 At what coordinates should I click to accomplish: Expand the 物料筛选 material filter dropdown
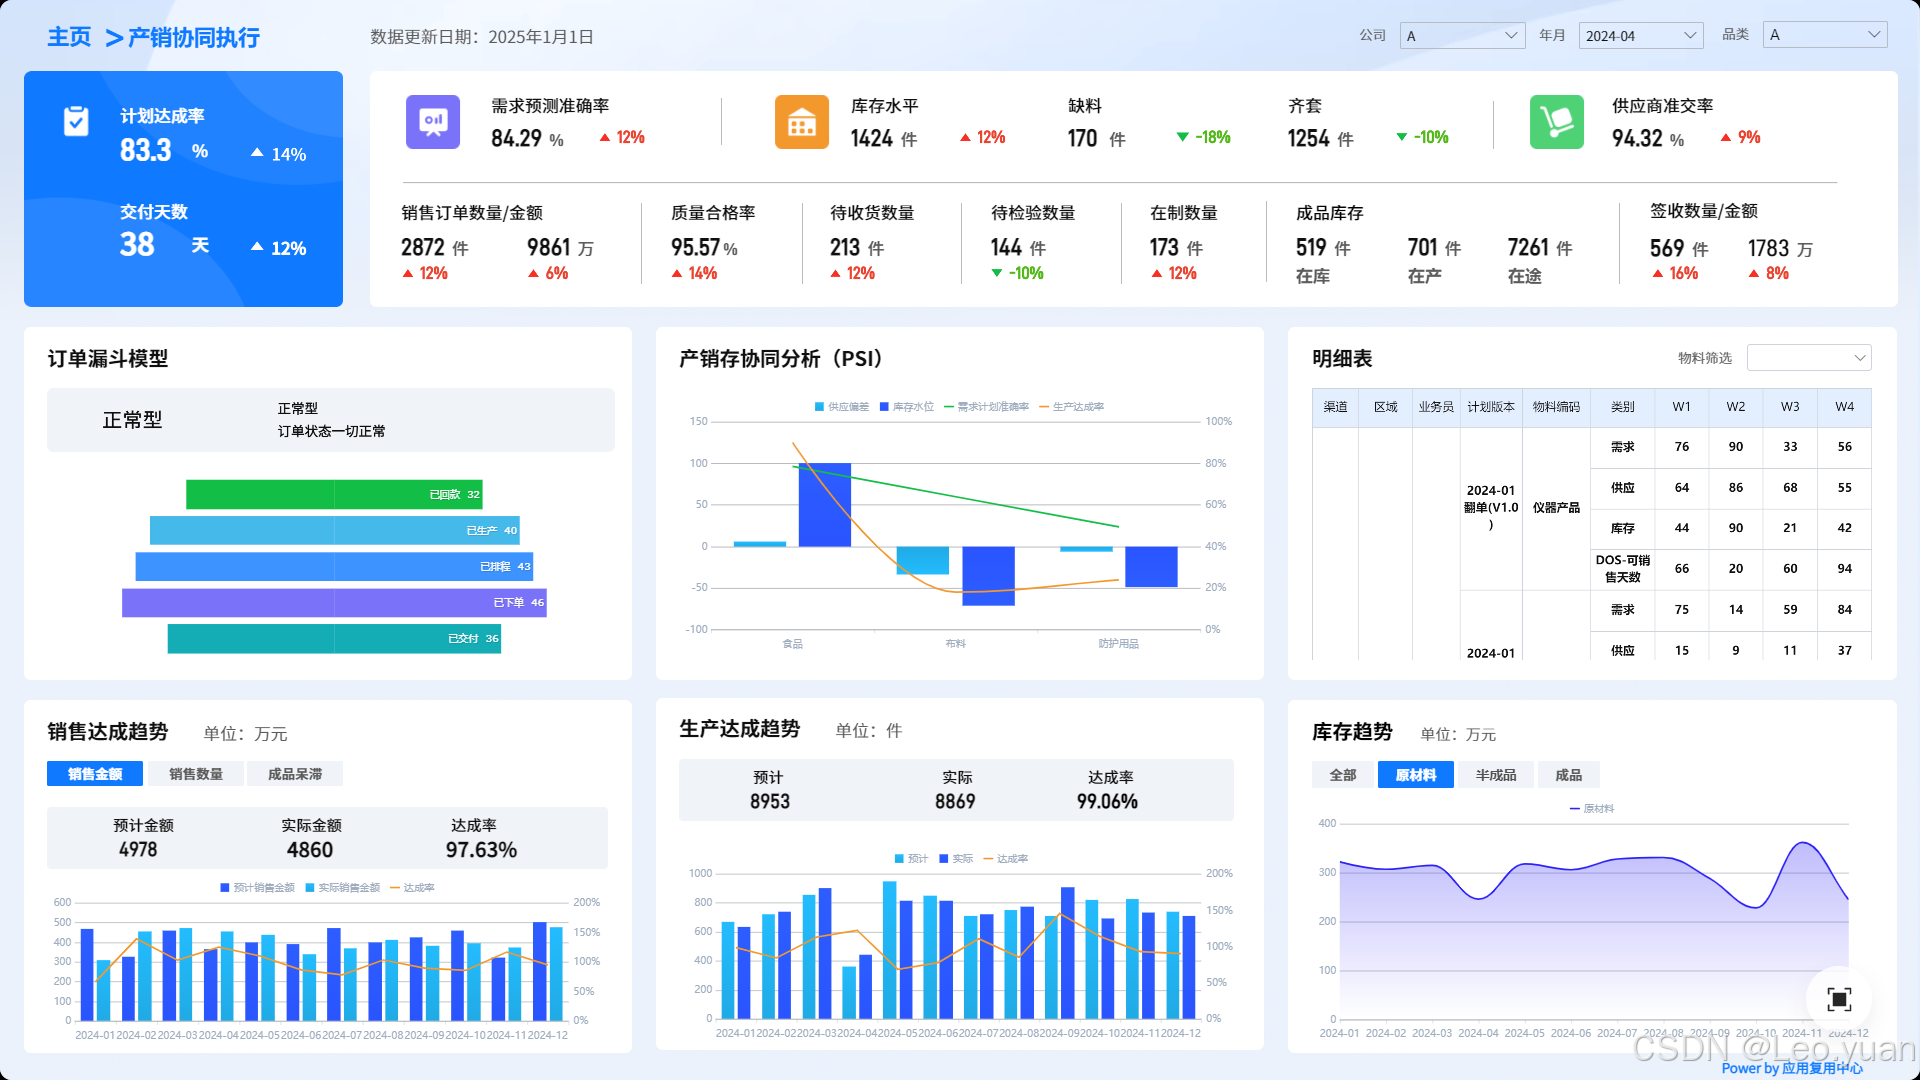pos(1808,358)
